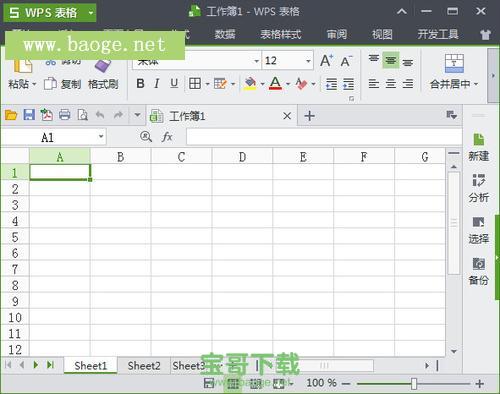Click the Copy (复制) button
The height and width of the screenshot is (394, 500).
[62, 84]
